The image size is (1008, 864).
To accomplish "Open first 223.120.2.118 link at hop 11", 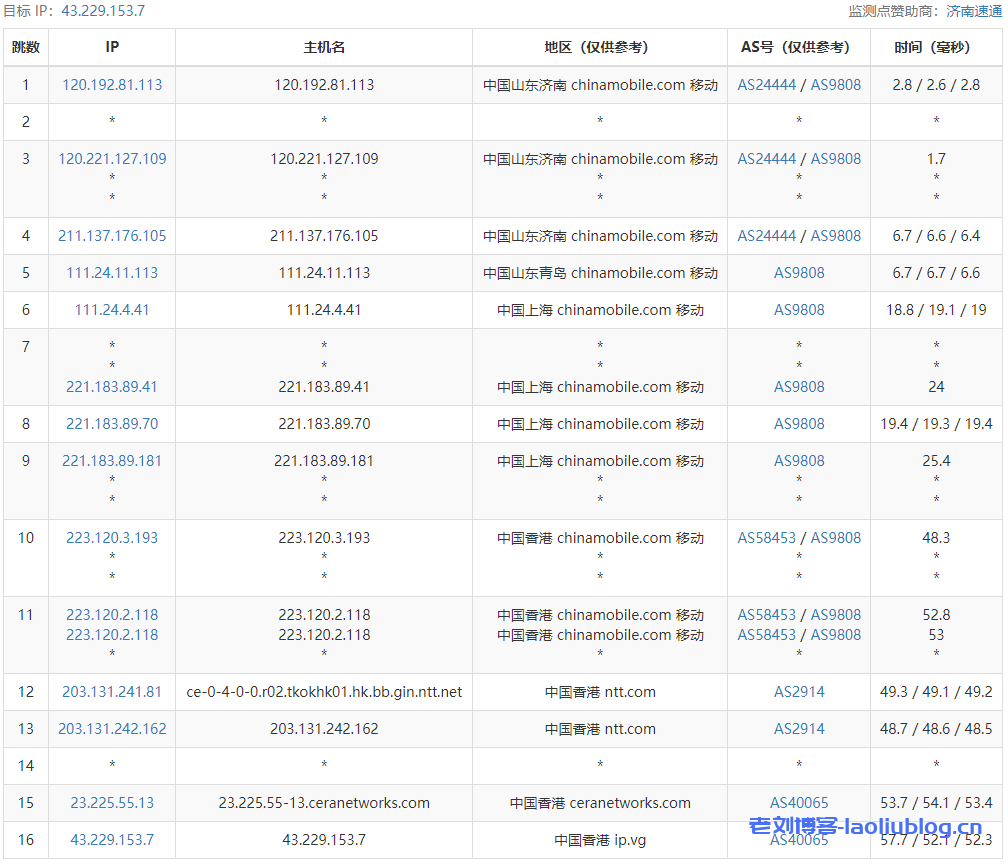I will 110,614.
